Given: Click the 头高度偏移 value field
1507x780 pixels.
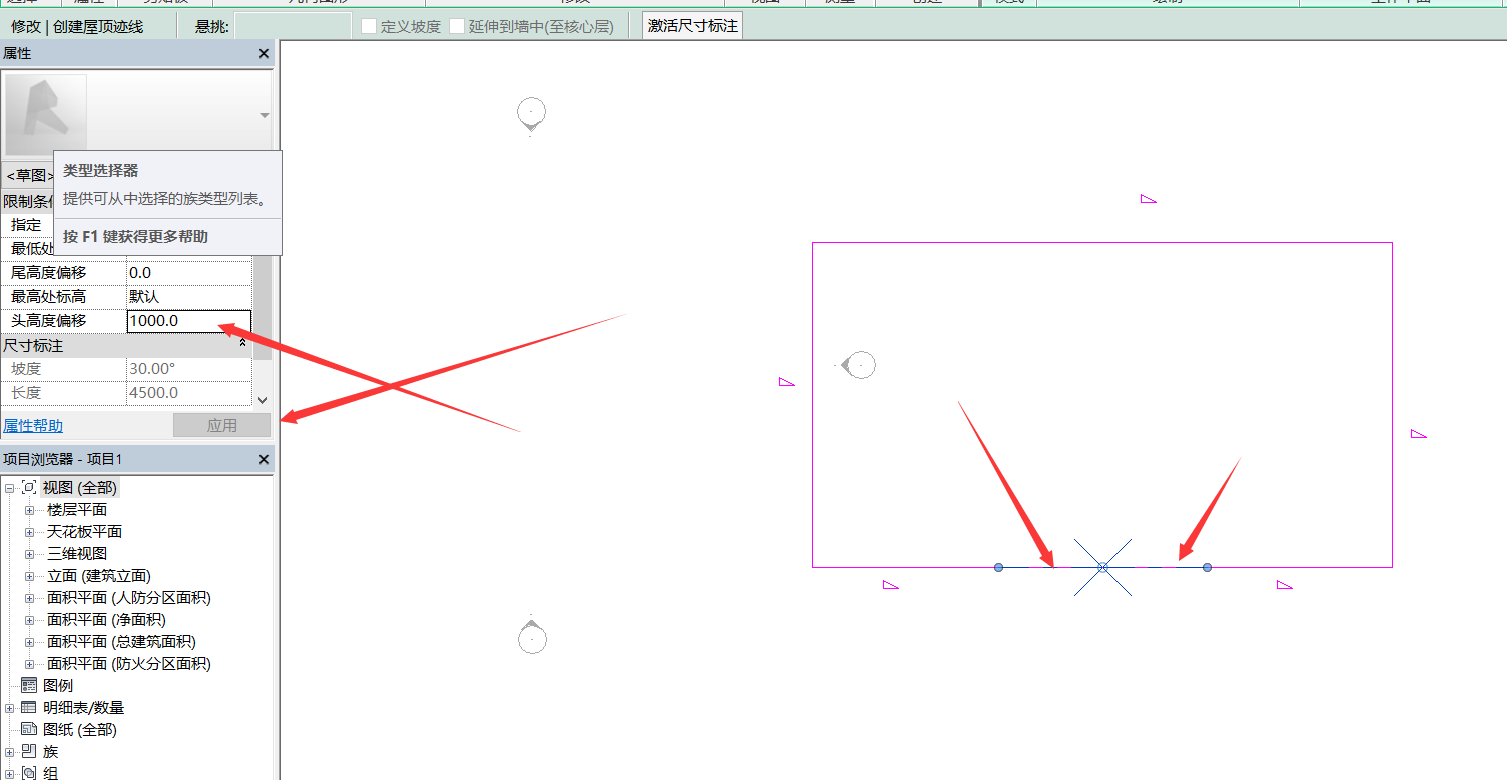Looking at the screenshot, I should [189, 321].
